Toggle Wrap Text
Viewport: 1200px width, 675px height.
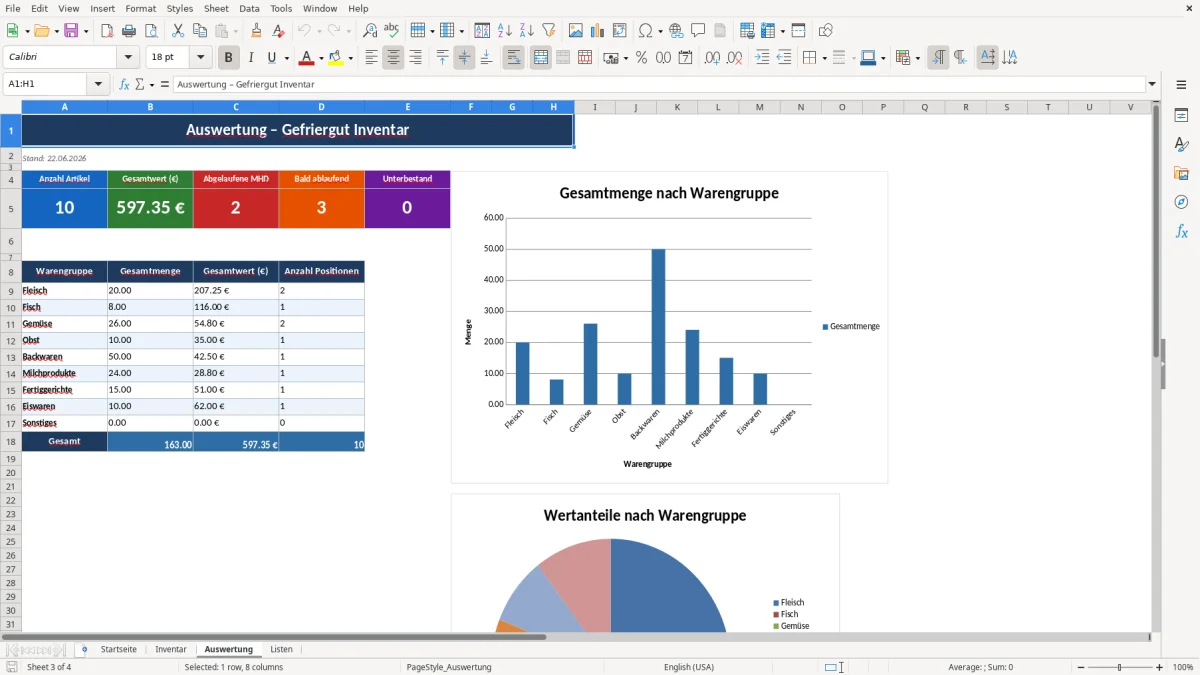(x=513, y=58)
